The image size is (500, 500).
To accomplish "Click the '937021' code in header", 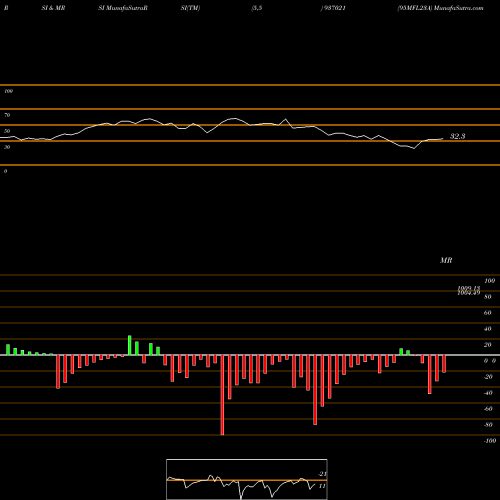I will (x=334, y=8).
